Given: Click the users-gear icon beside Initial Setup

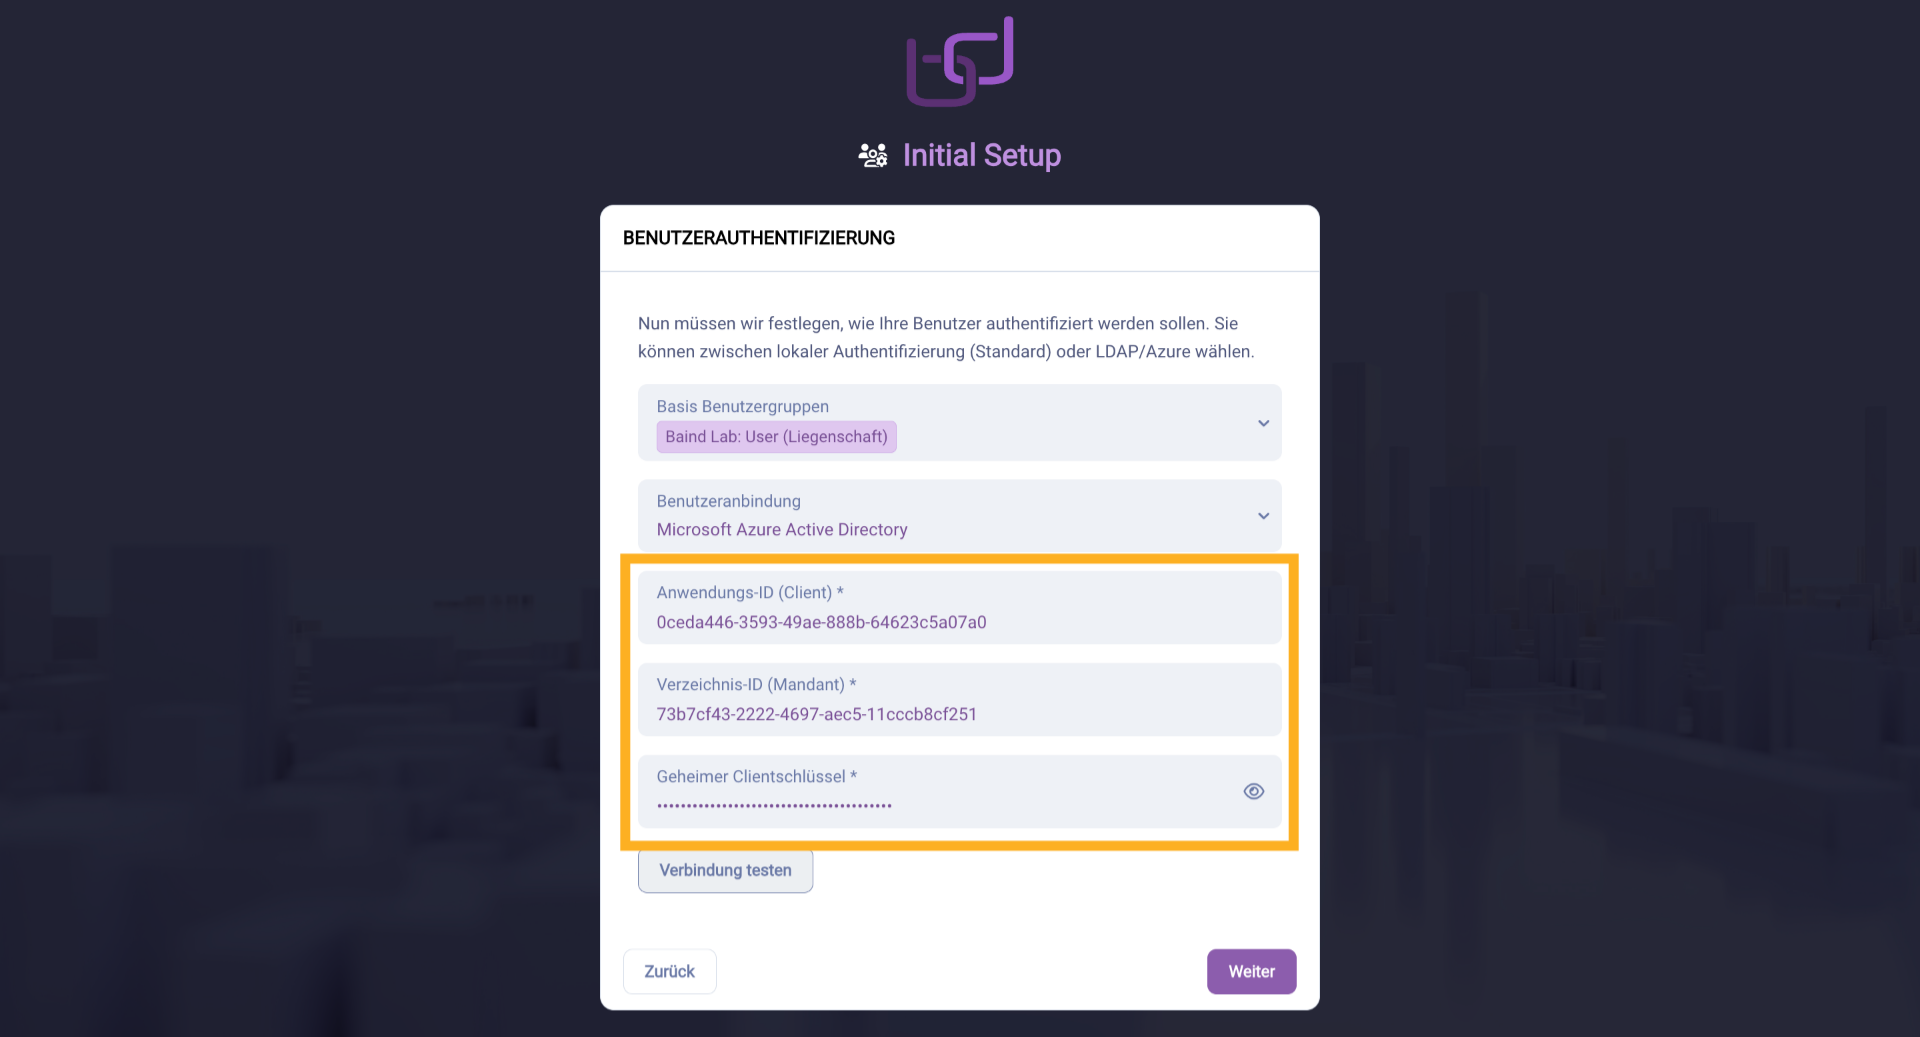Looking at the screenshot, I should coord(873,156).
